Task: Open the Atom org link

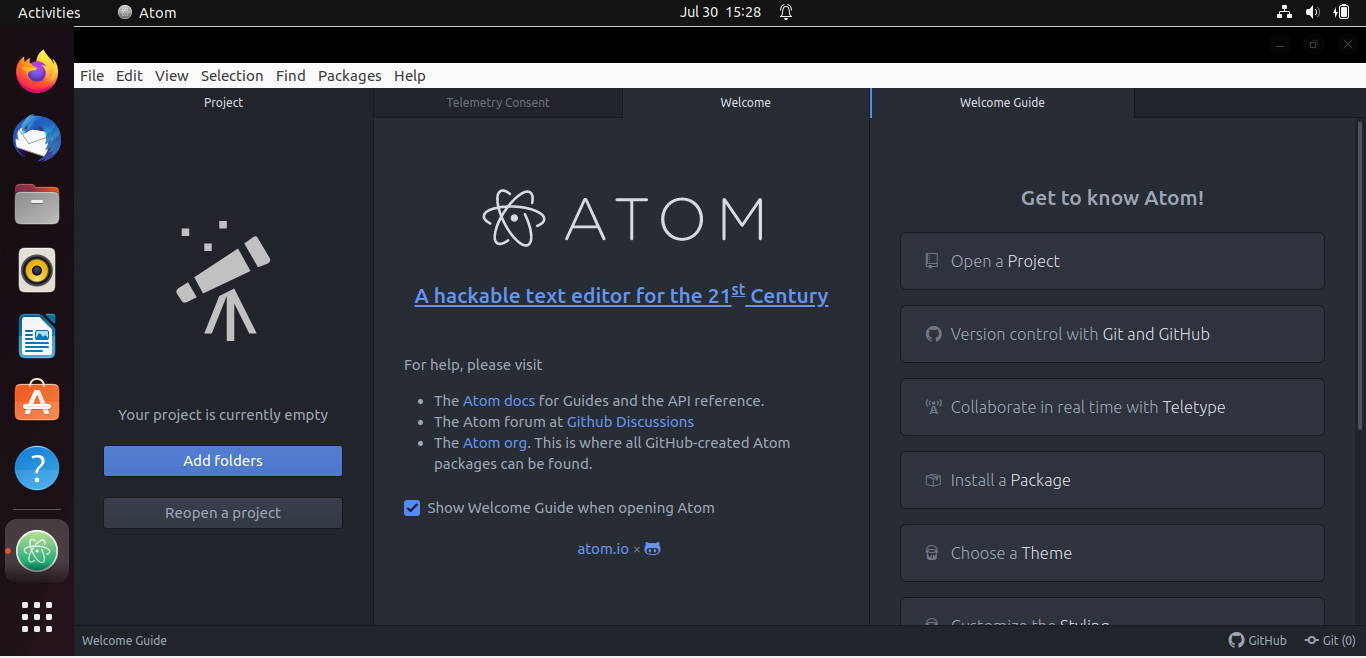Action: tap(494, 443)
